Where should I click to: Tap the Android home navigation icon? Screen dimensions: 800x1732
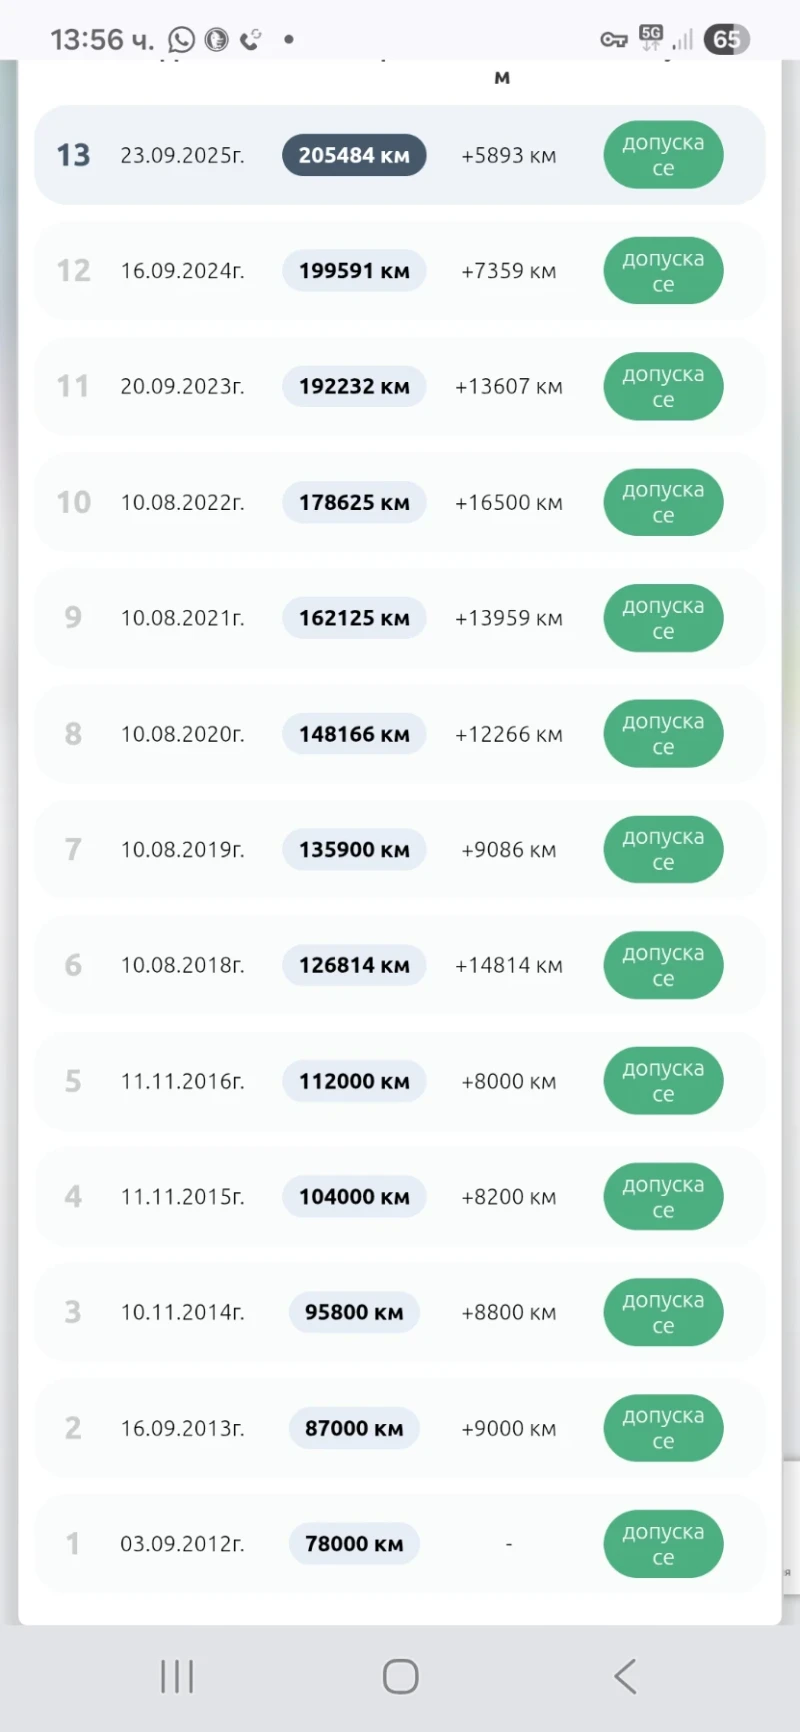coord(400,1676)
